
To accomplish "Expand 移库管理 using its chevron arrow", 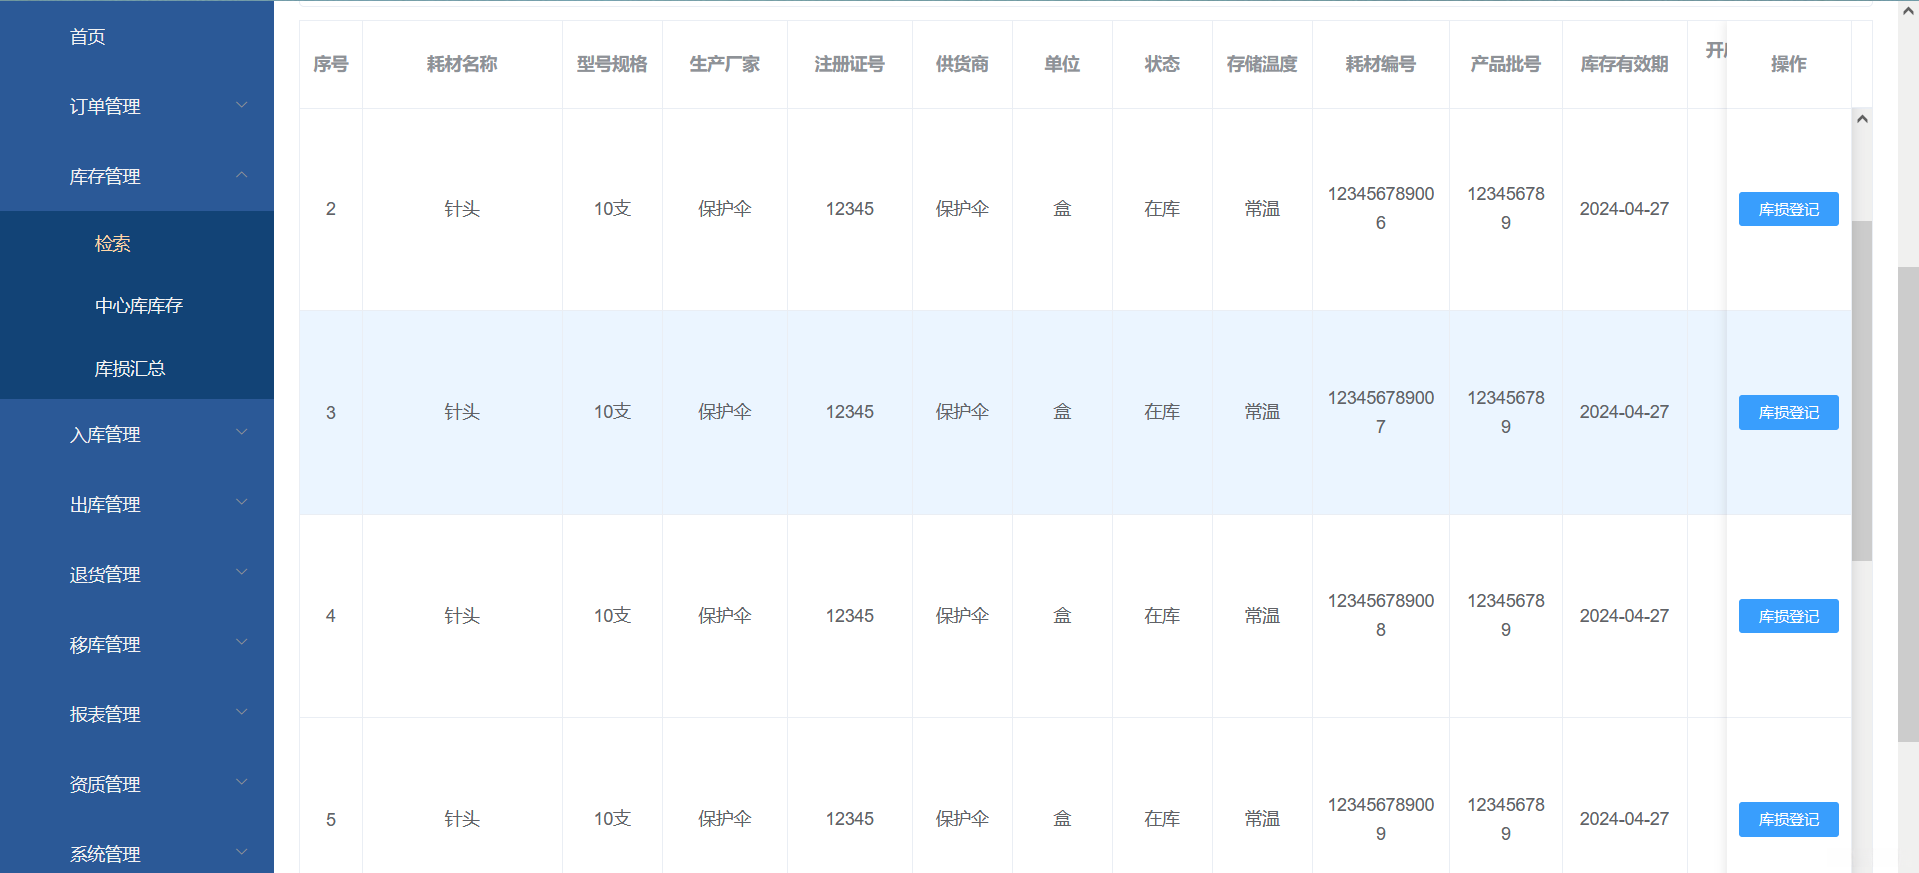I will (241, 642).
